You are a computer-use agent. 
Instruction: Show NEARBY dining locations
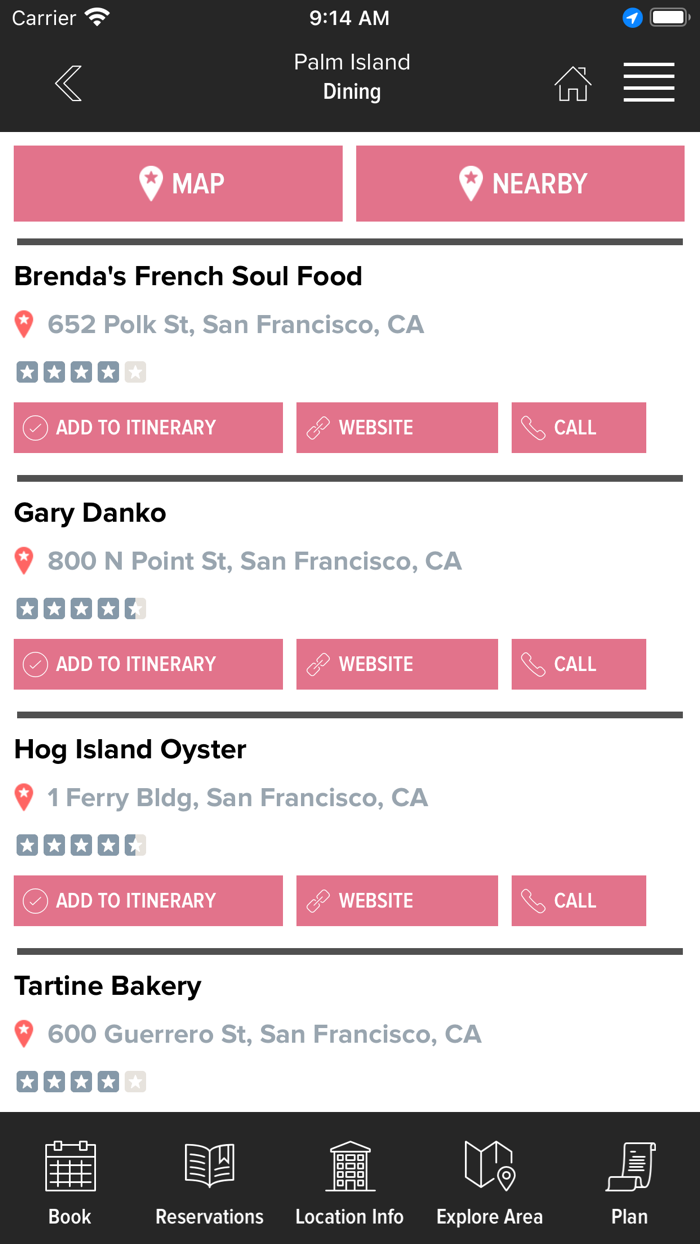click(x=520, y=184)
